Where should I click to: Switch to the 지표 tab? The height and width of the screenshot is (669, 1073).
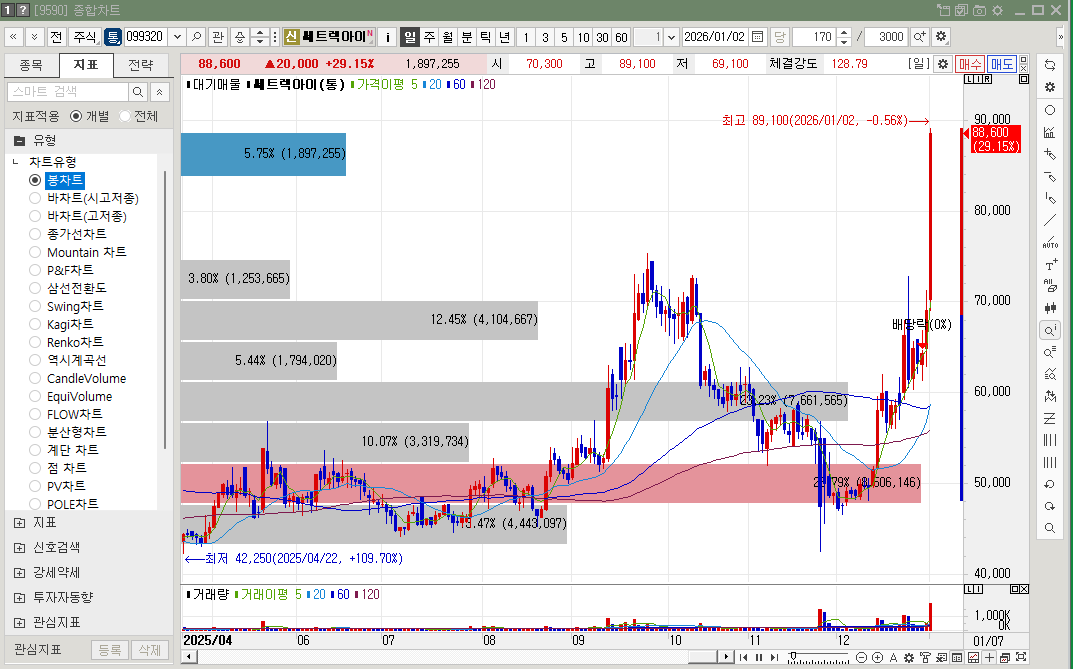click(86, 65)
